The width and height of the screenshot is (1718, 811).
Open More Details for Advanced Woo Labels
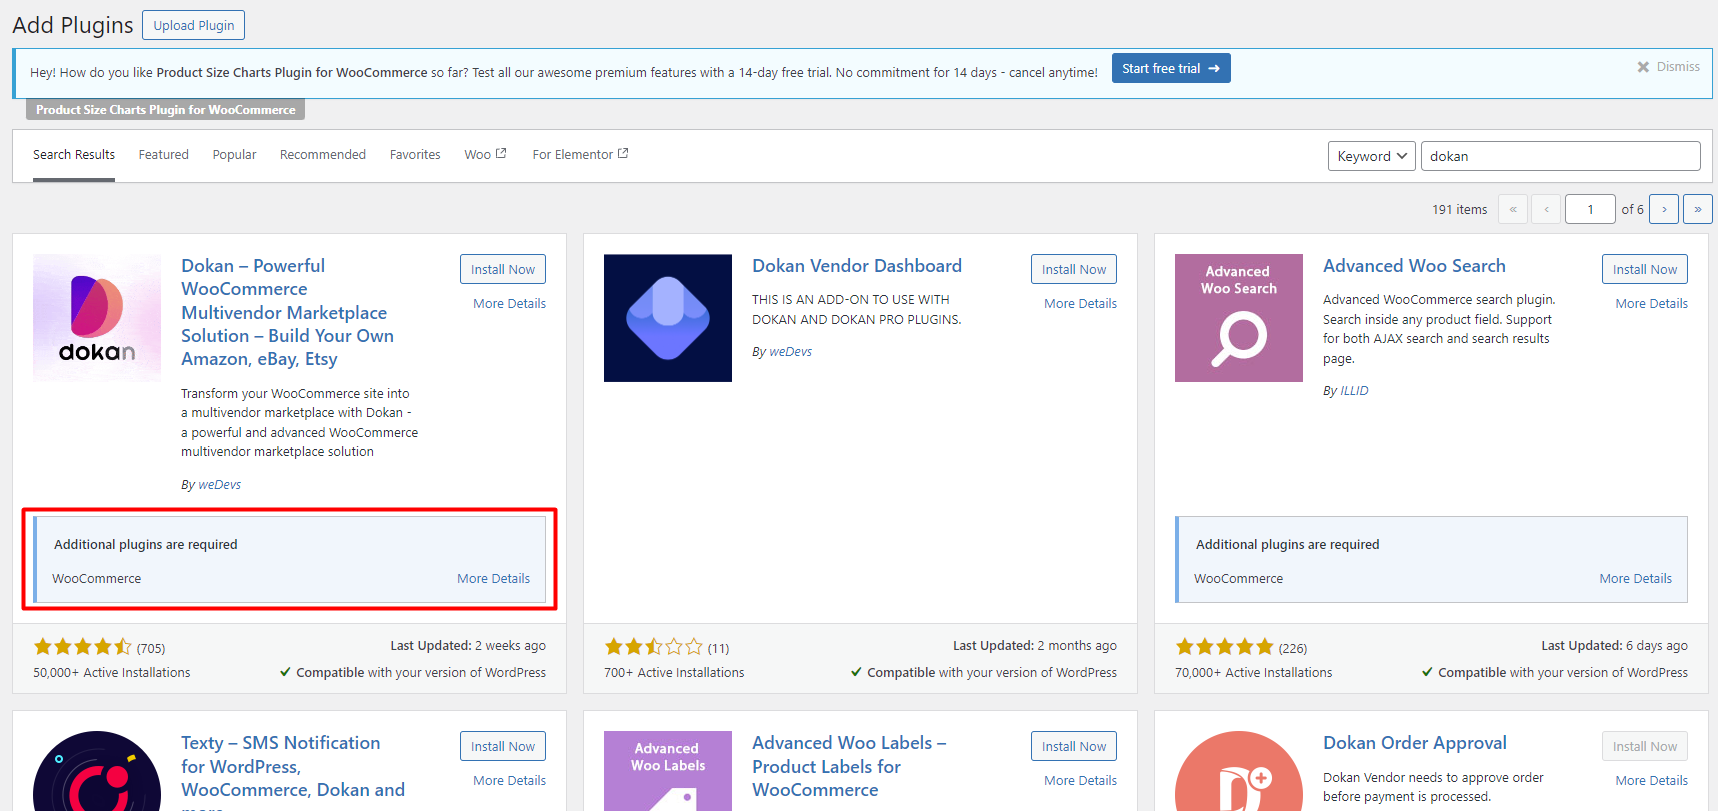1081,781
